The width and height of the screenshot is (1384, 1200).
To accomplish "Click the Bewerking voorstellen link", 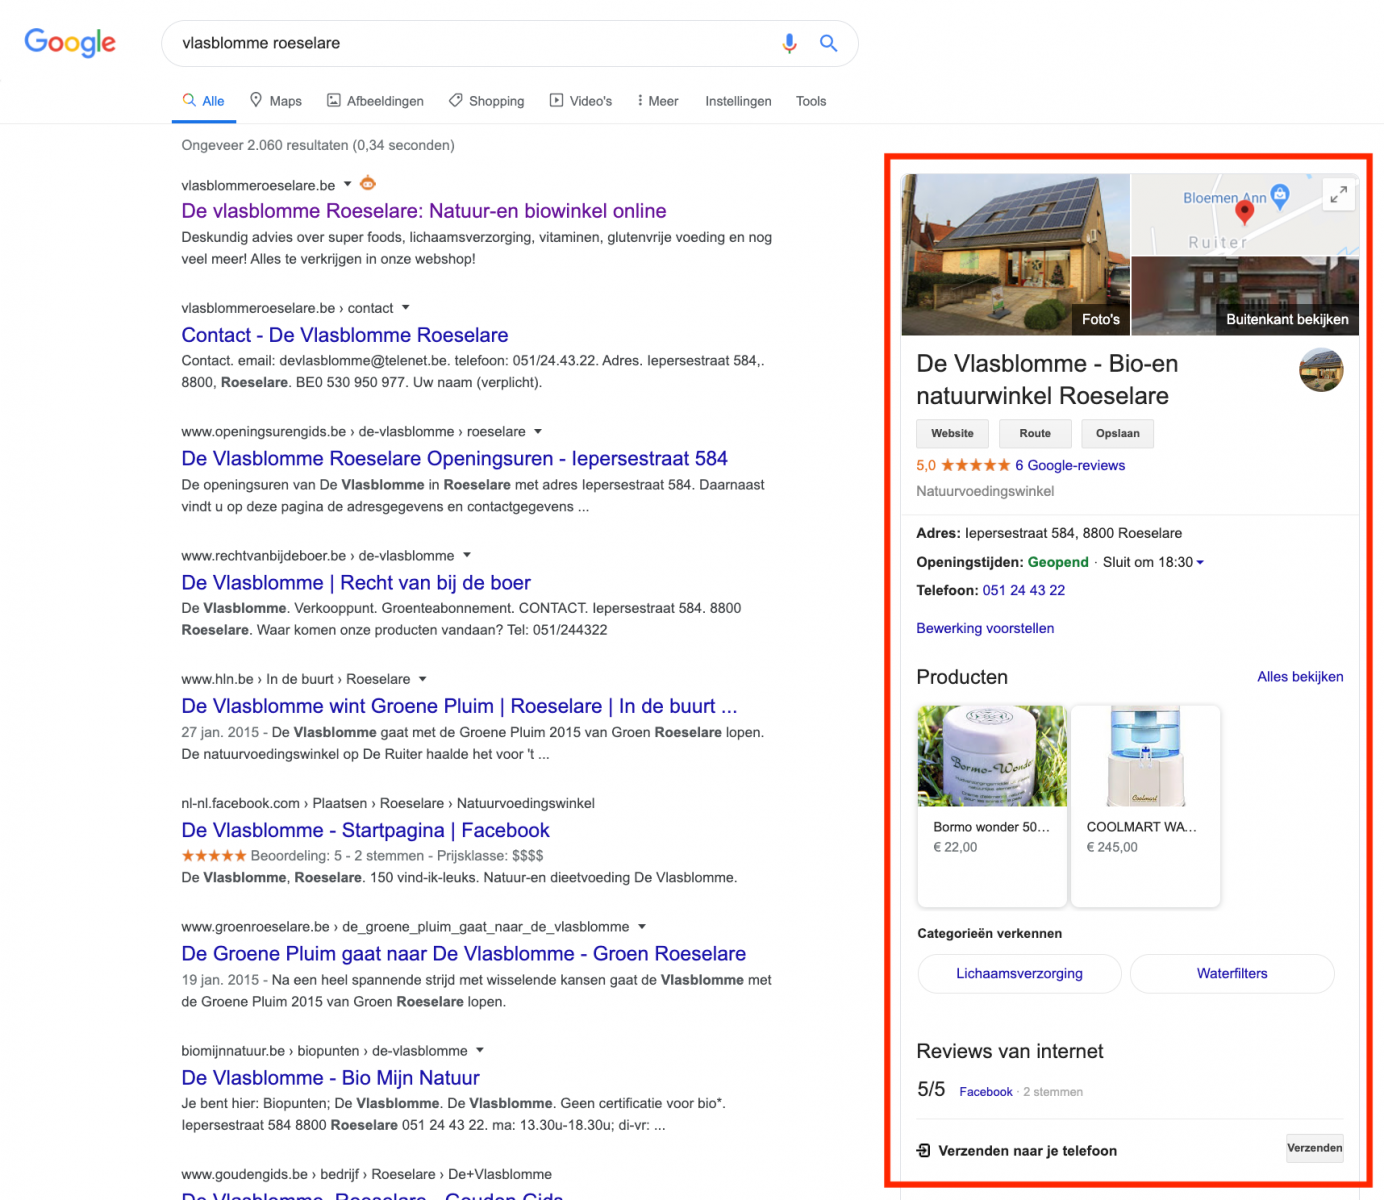I will (x=985, y=628).
